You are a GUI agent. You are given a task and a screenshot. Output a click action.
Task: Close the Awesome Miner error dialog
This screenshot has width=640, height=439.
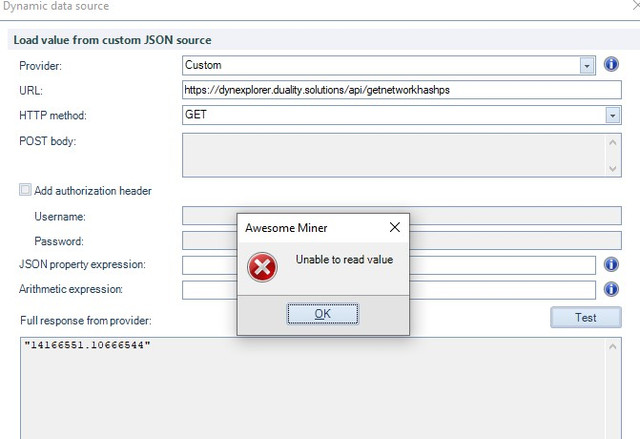pos(395,227)
